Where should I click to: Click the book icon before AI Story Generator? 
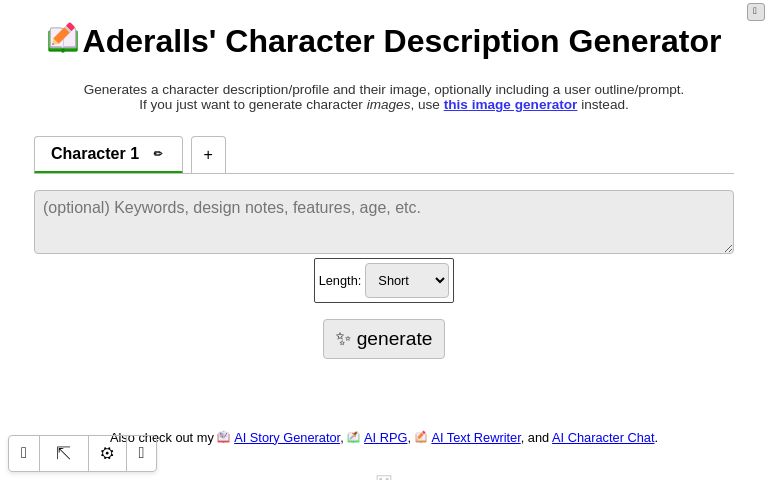coord(224,437)
